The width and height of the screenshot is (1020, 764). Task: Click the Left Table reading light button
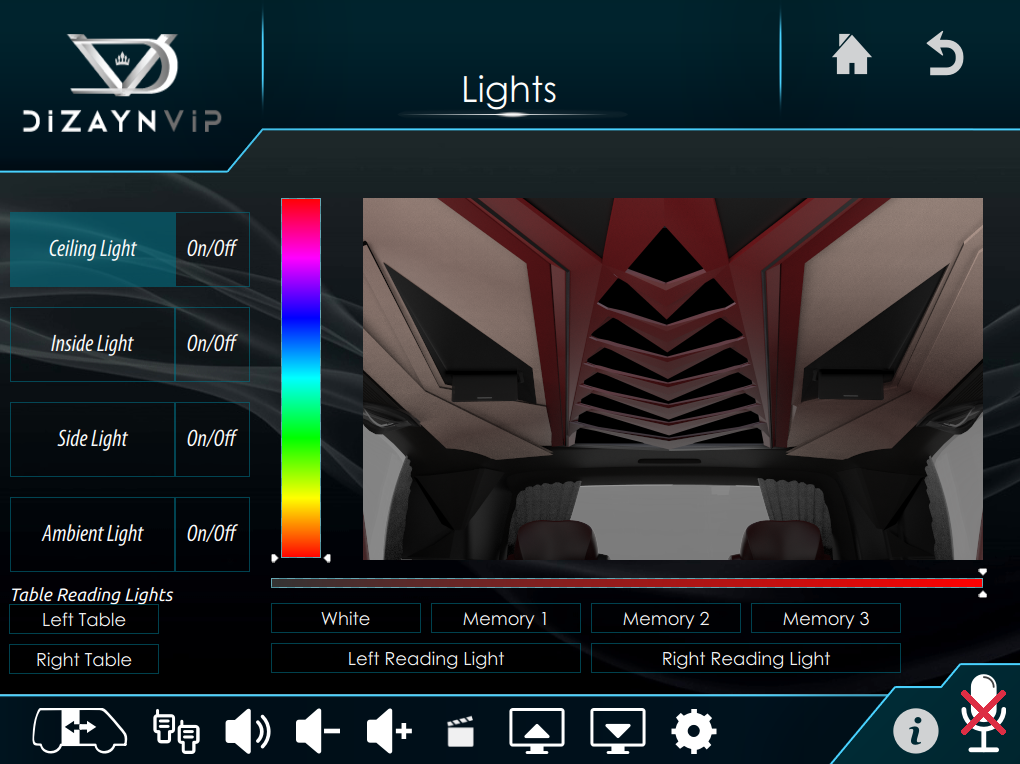point(84,620)
